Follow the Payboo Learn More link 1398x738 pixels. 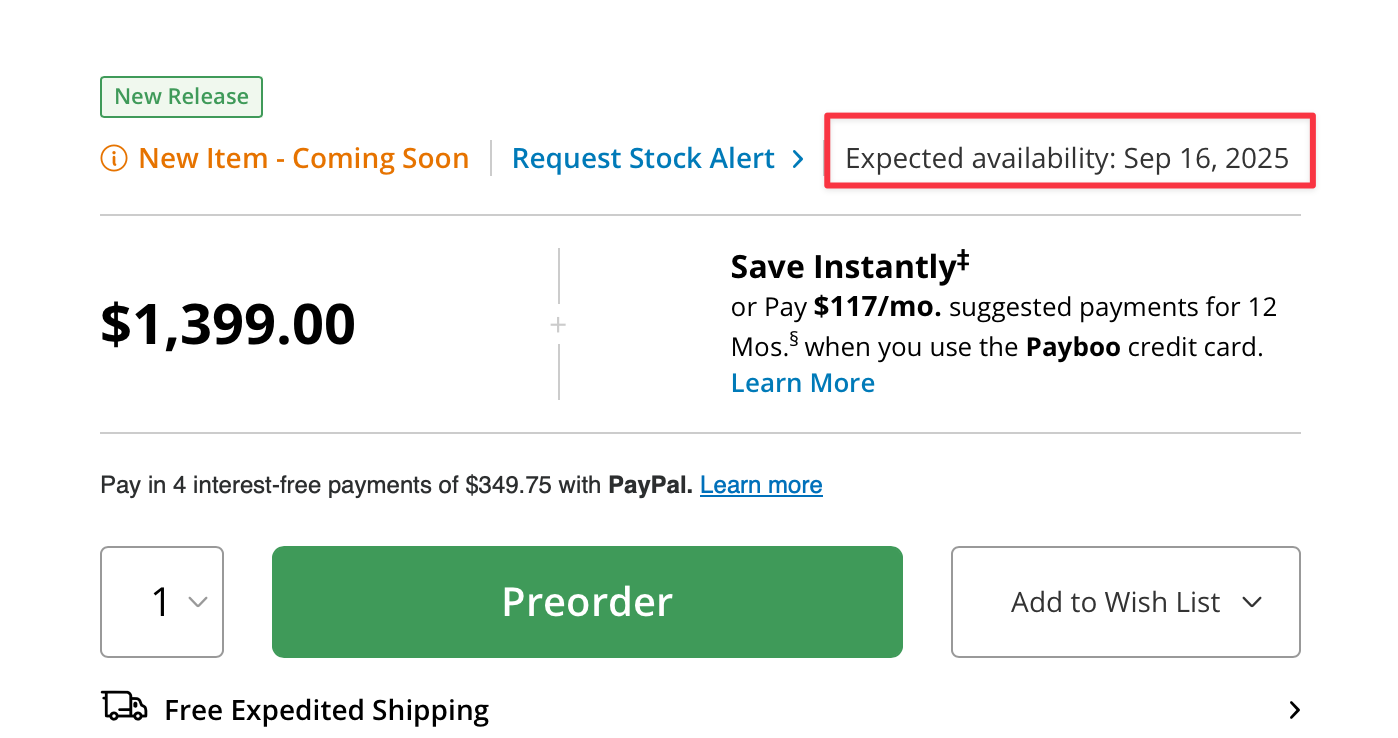click(x=803, y=383)
